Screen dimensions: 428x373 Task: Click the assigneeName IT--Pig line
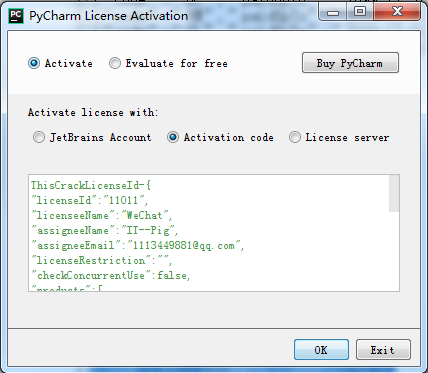pyautogui.click(x=105, y=230)
